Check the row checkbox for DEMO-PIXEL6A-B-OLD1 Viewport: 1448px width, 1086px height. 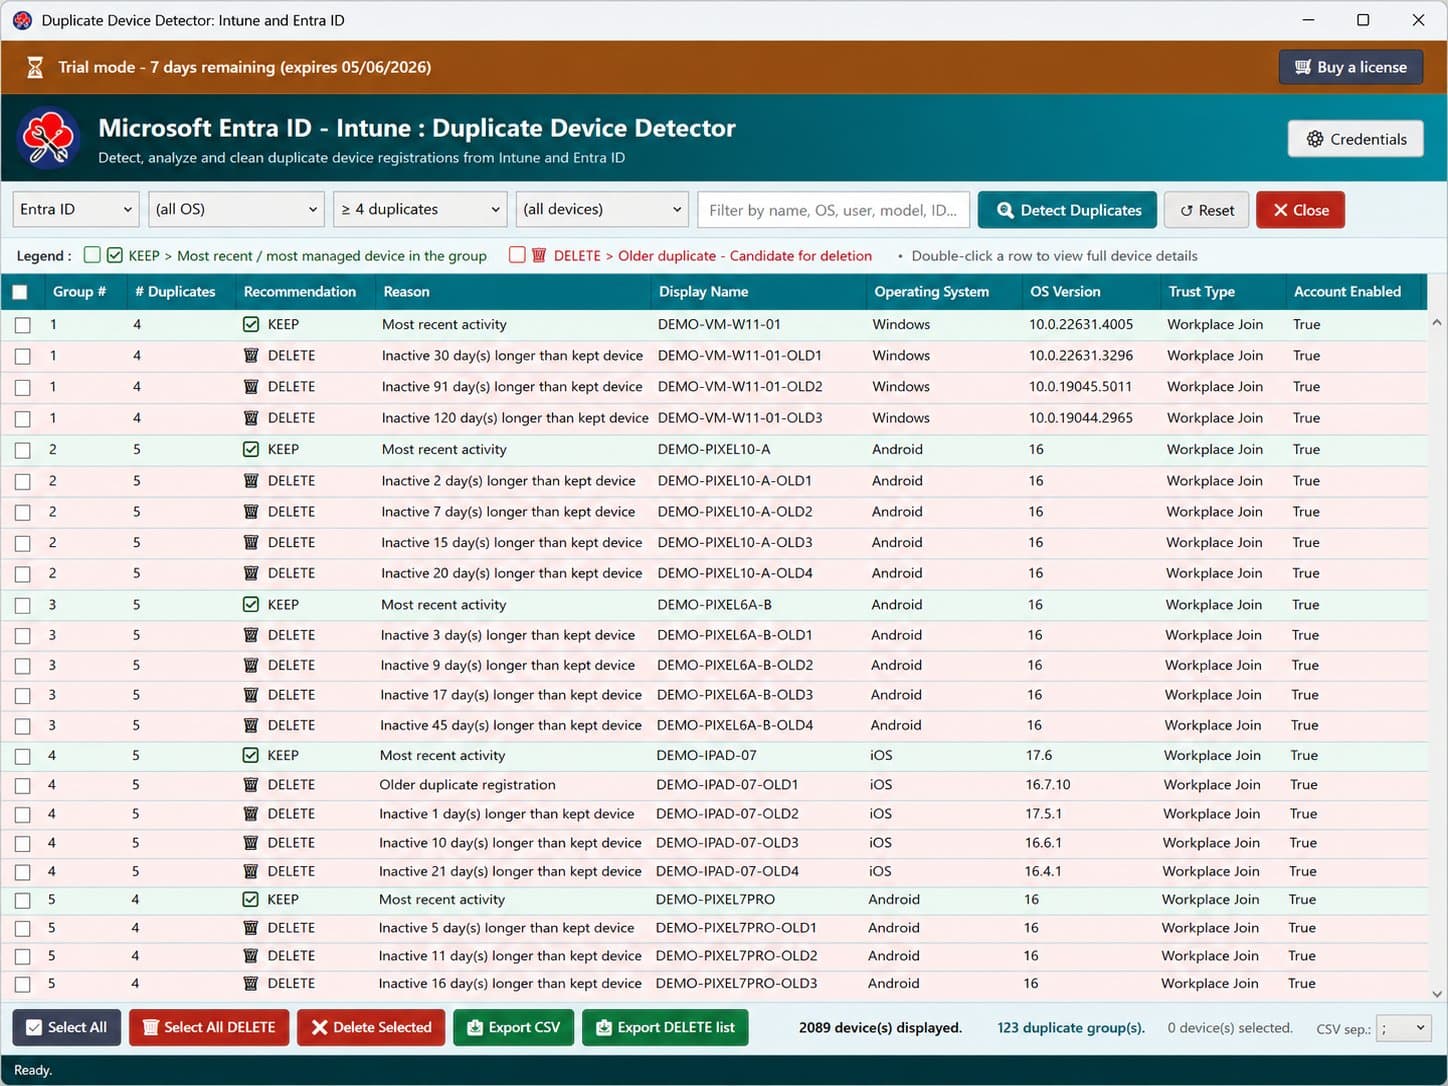tap(23, 636)
